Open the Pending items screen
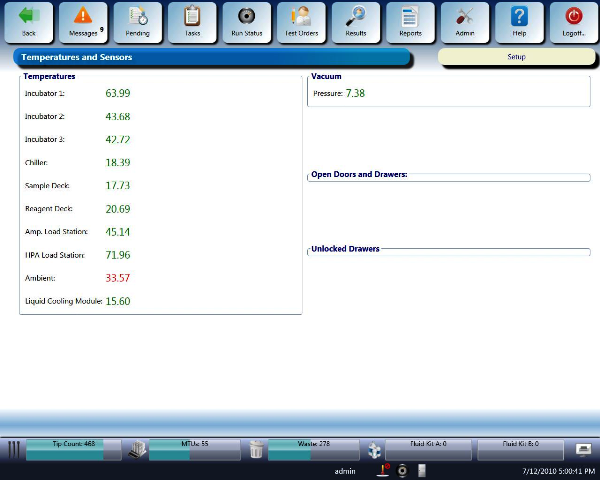Screen dimensions: 600x480 pyautogui.click(x=137, y=22)
